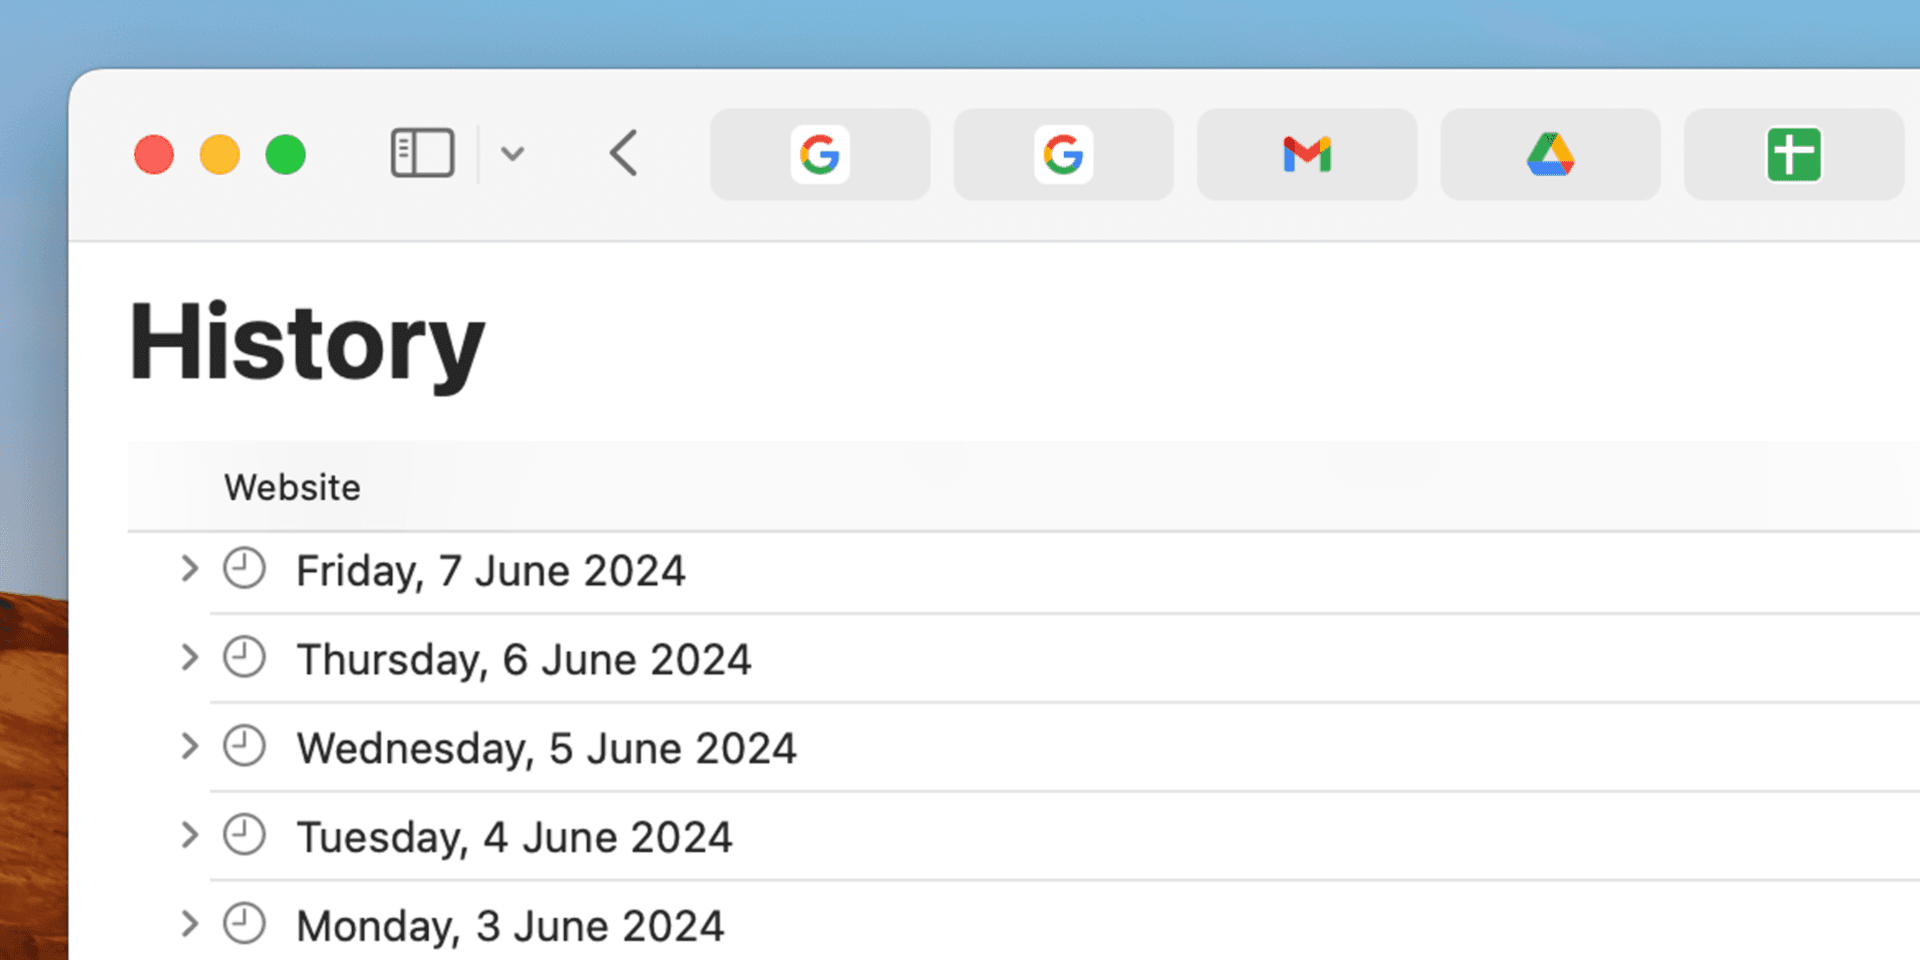The width and height of the screenshot is (1920, 960).
Task: Open Google Drive from the favorites bar
Action: 1550,154
